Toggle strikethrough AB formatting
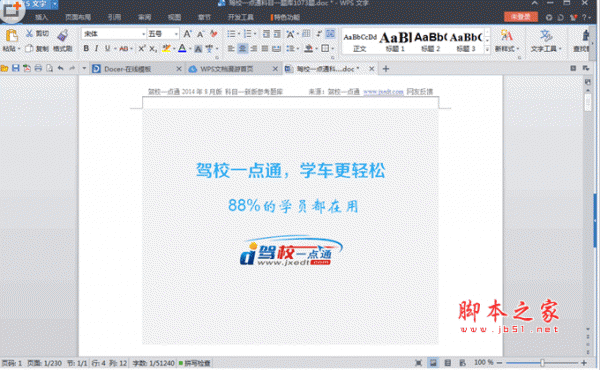This screenshot has height=370, width=600. click(x=123, y=49)
